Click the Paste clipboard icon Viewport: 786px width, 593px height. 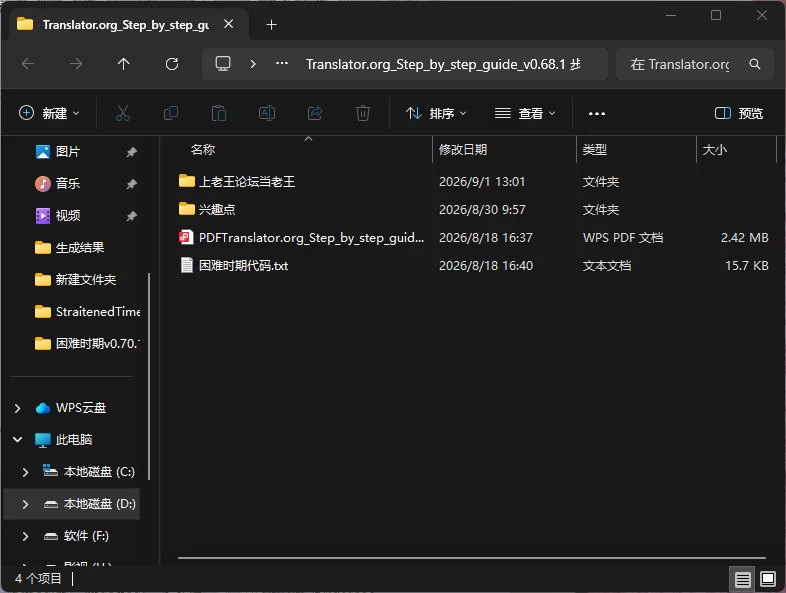[219, 113]
